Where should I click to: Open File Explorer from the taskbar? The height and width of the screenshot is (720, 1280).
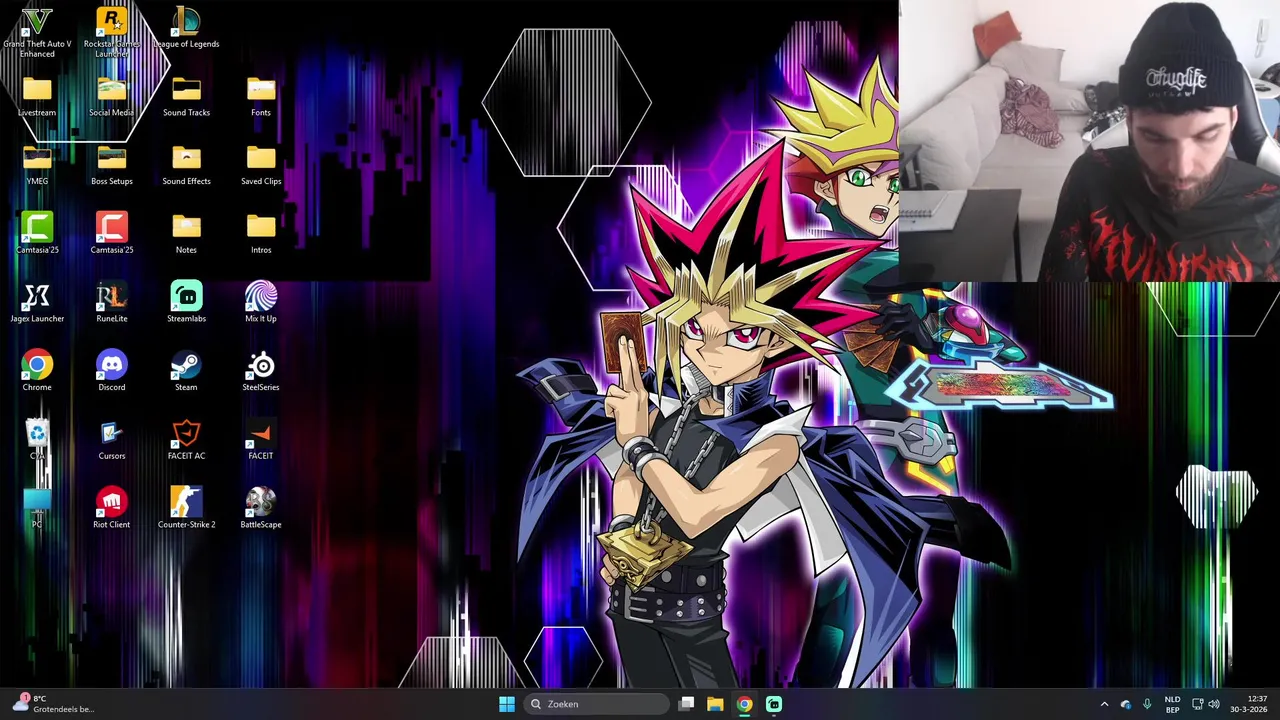coord(715,704)
